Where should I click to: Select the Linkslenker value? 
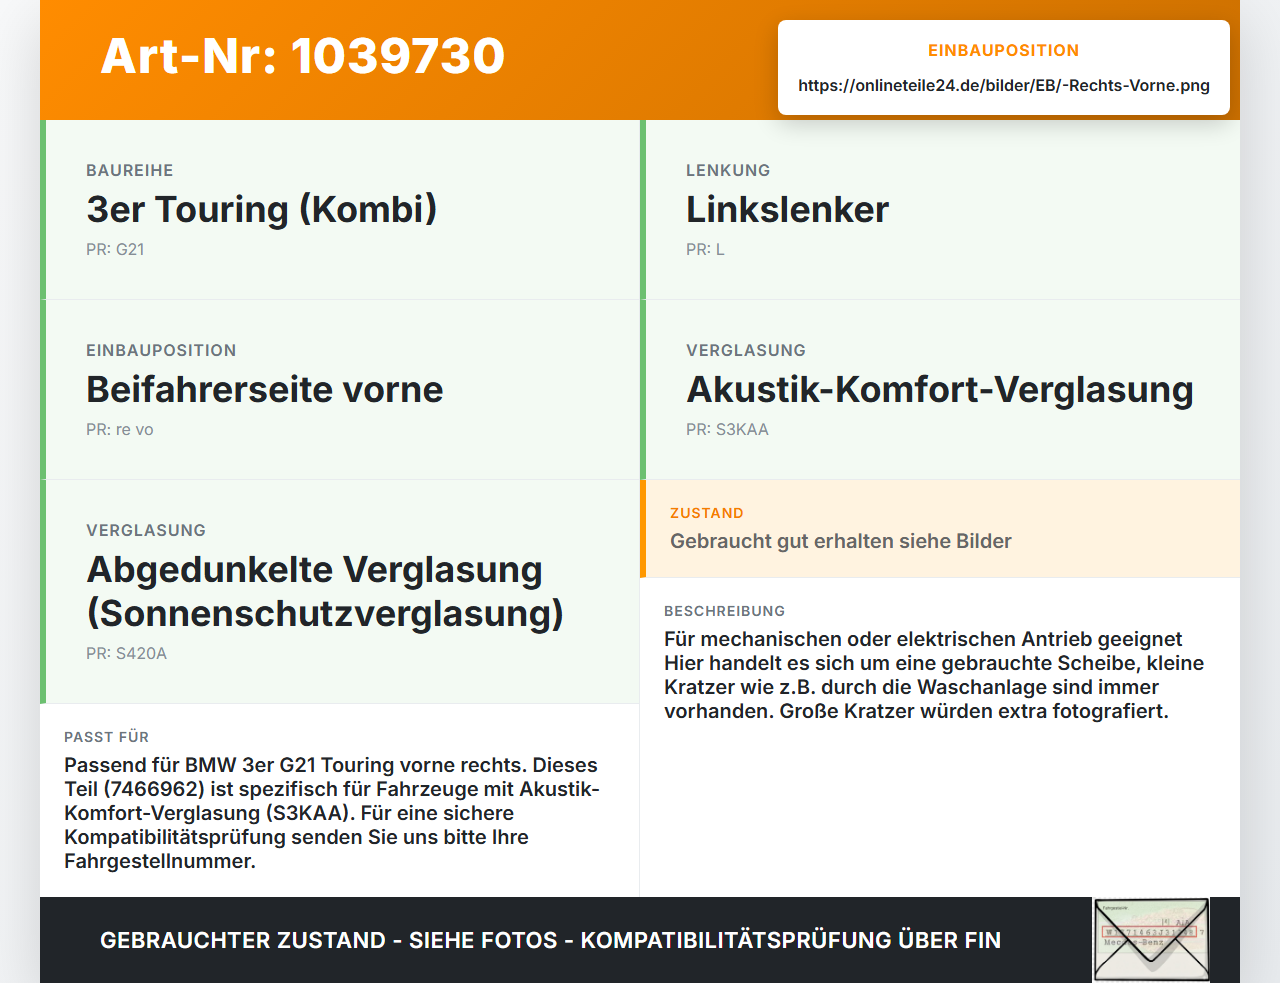[x=787, y=209]
